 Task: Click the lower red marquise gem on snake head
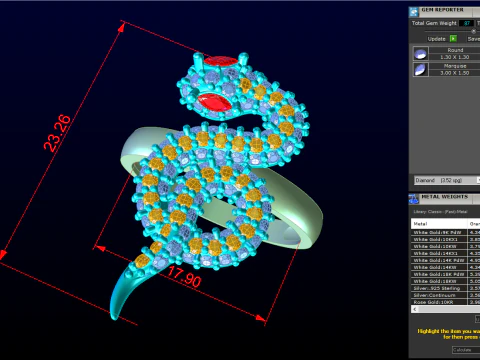pos(214,102)
